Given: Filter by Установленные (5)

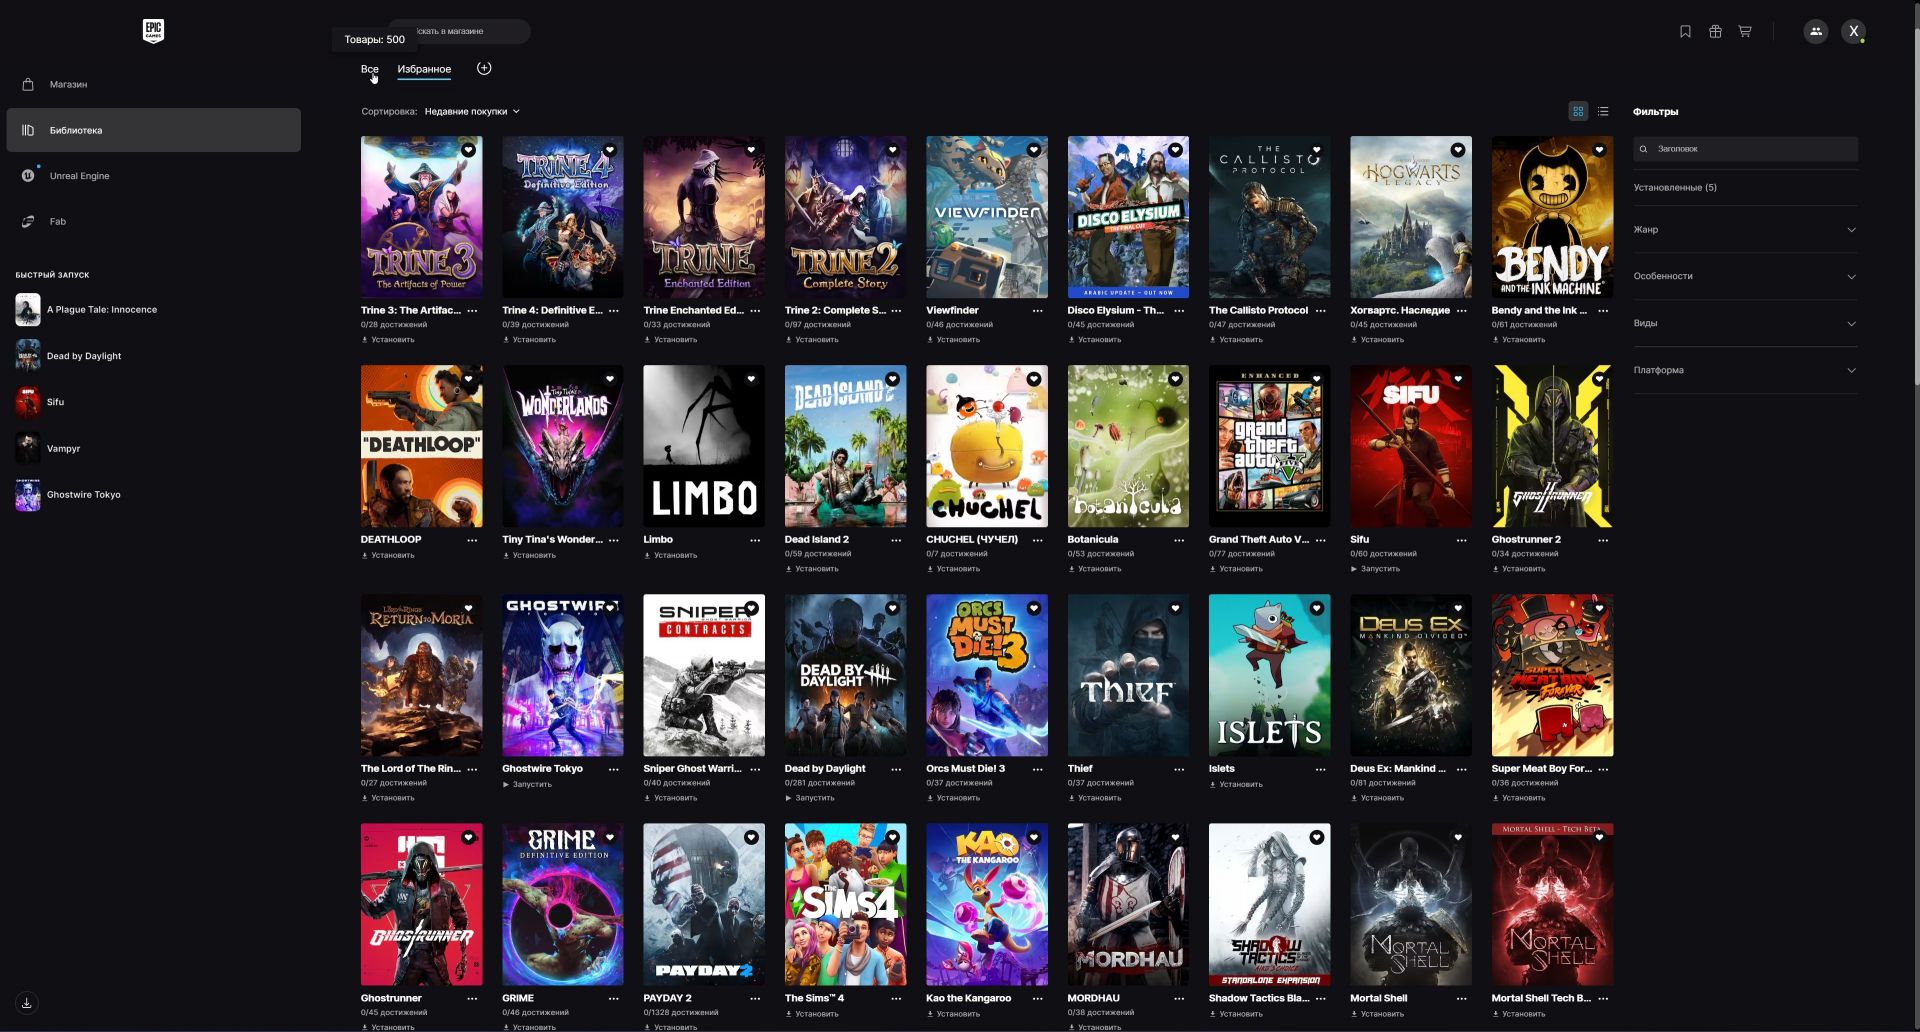Looking at the screenshot, I should pyautogui.click(x=1675, y=188).
